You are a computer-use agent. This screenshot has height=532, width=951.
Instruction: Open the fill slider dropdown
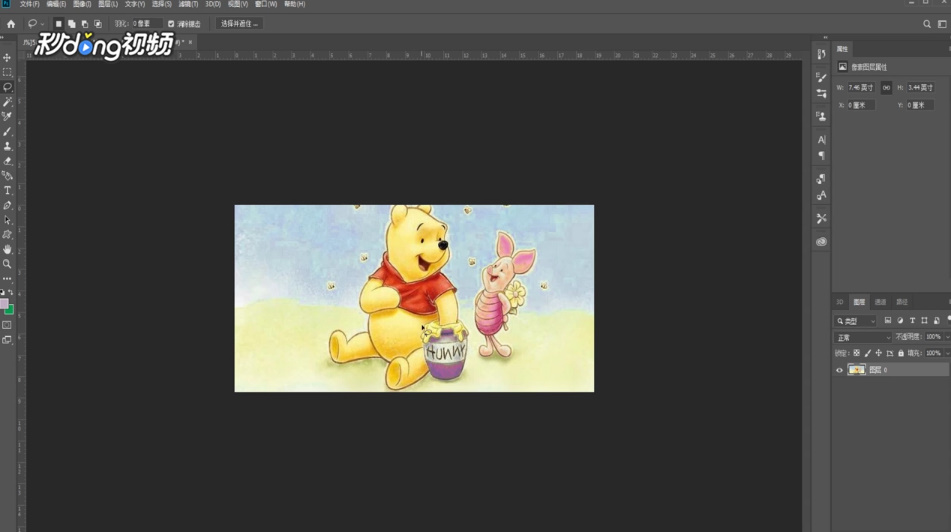[948, 353]
